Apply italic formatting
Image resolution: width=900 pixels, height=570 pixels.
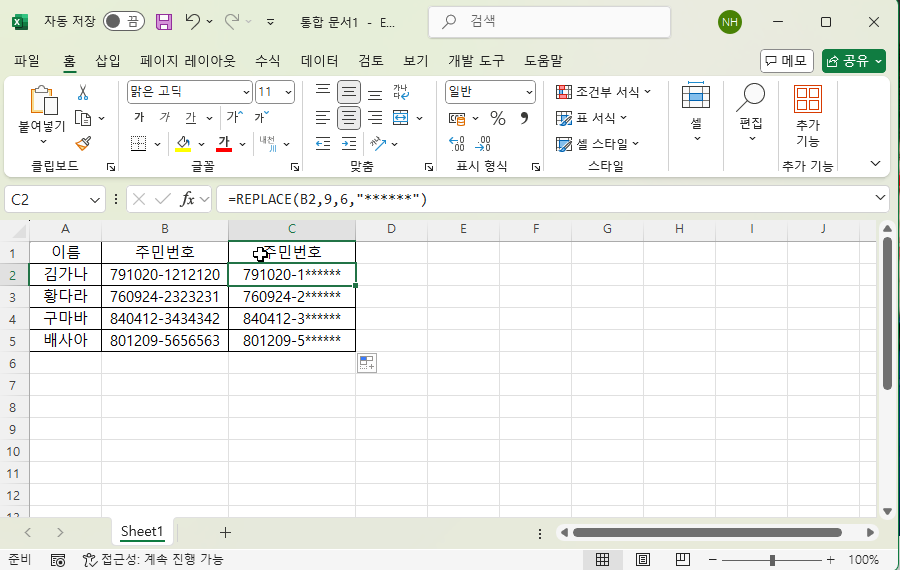[165, 117]
